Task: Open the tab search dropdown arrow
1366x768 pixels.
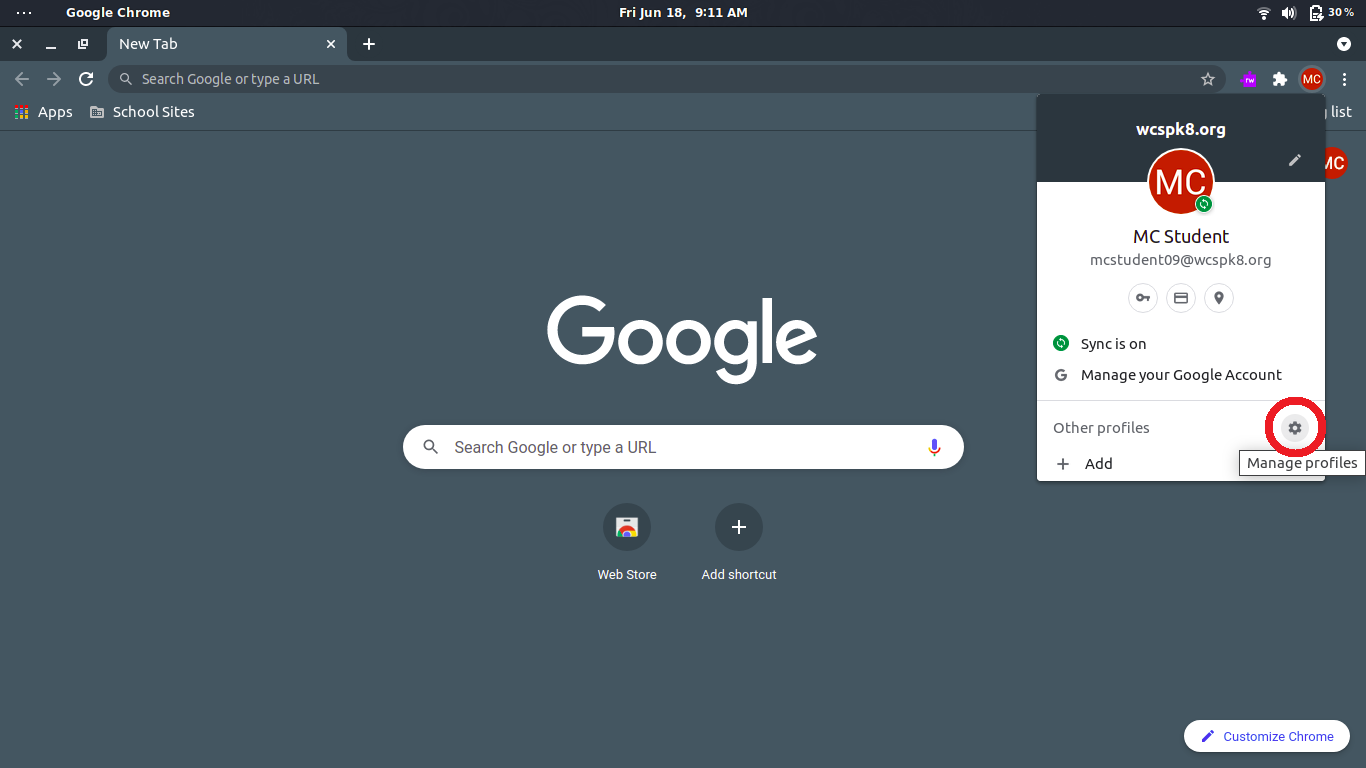Action: pos(1344,44)
